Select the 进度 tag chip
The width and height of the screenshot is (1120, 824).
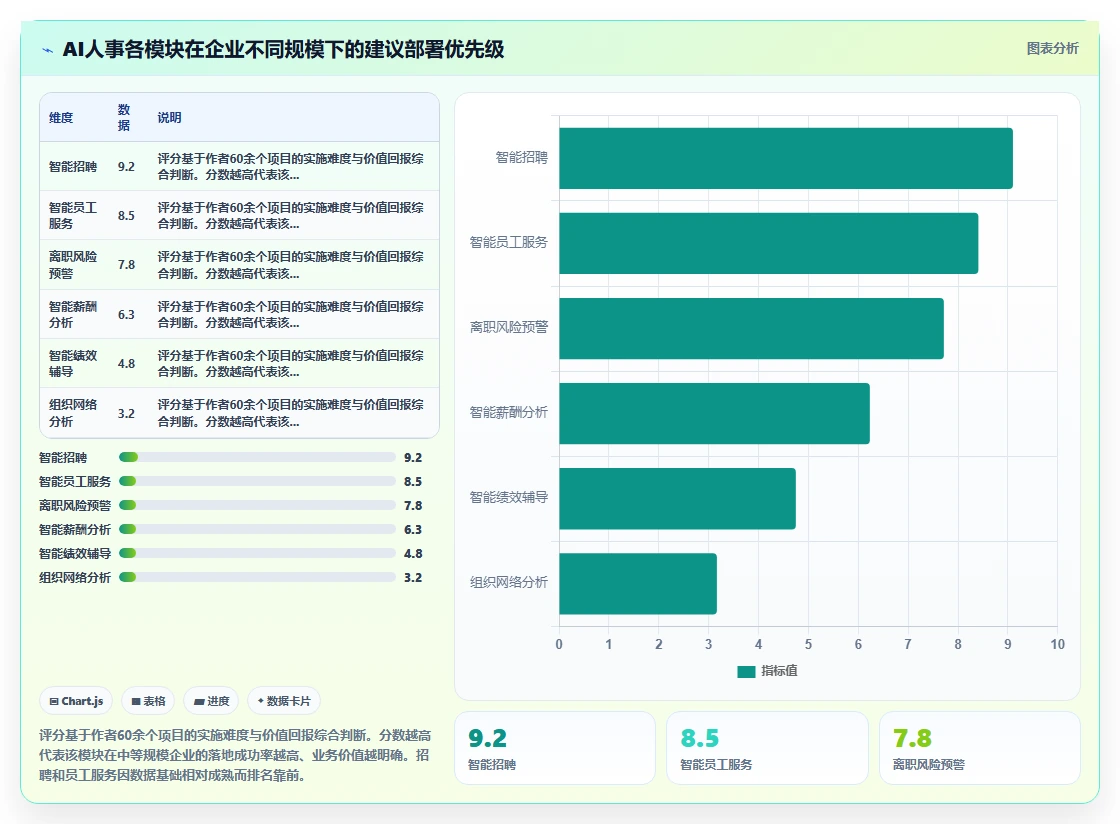[211, 701]
